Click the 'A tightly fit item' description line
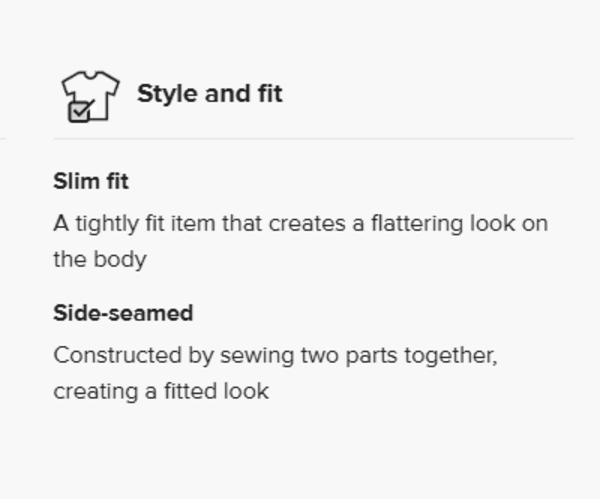The width and height of the screenshot is (600, 499). pos(301,223)
